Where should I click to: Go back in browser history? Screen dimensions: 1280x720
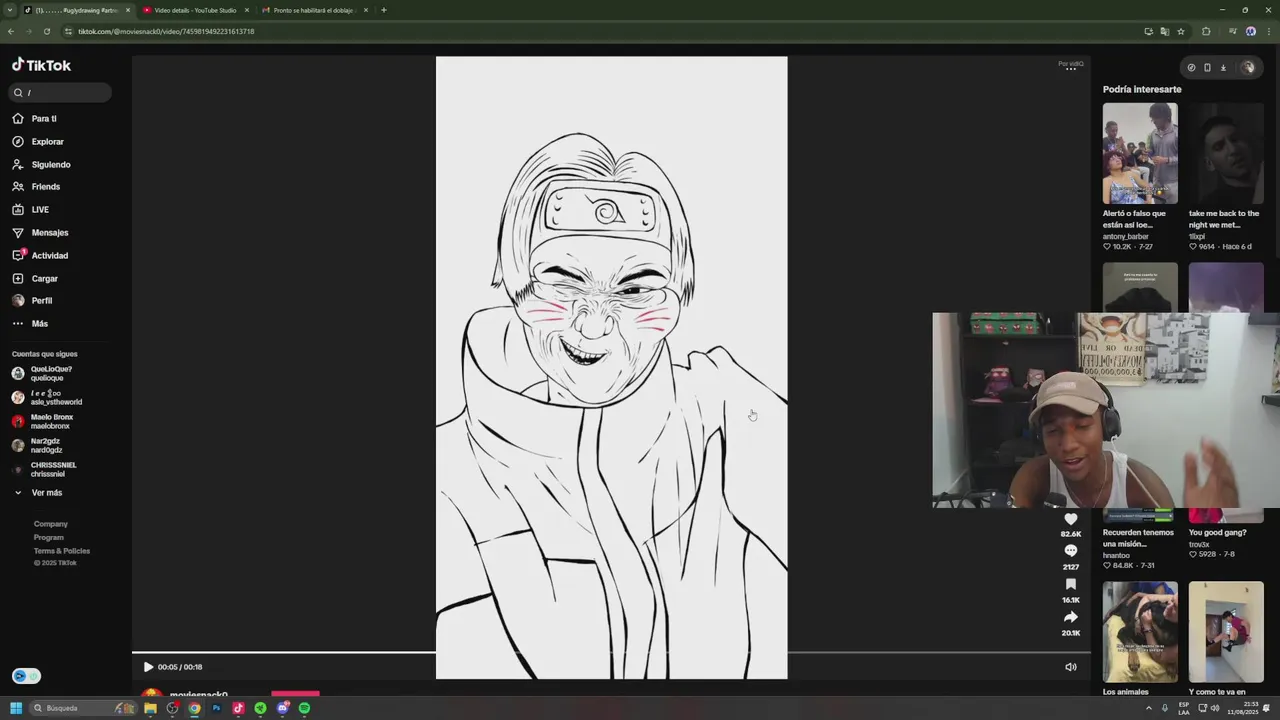click(11, 31)
